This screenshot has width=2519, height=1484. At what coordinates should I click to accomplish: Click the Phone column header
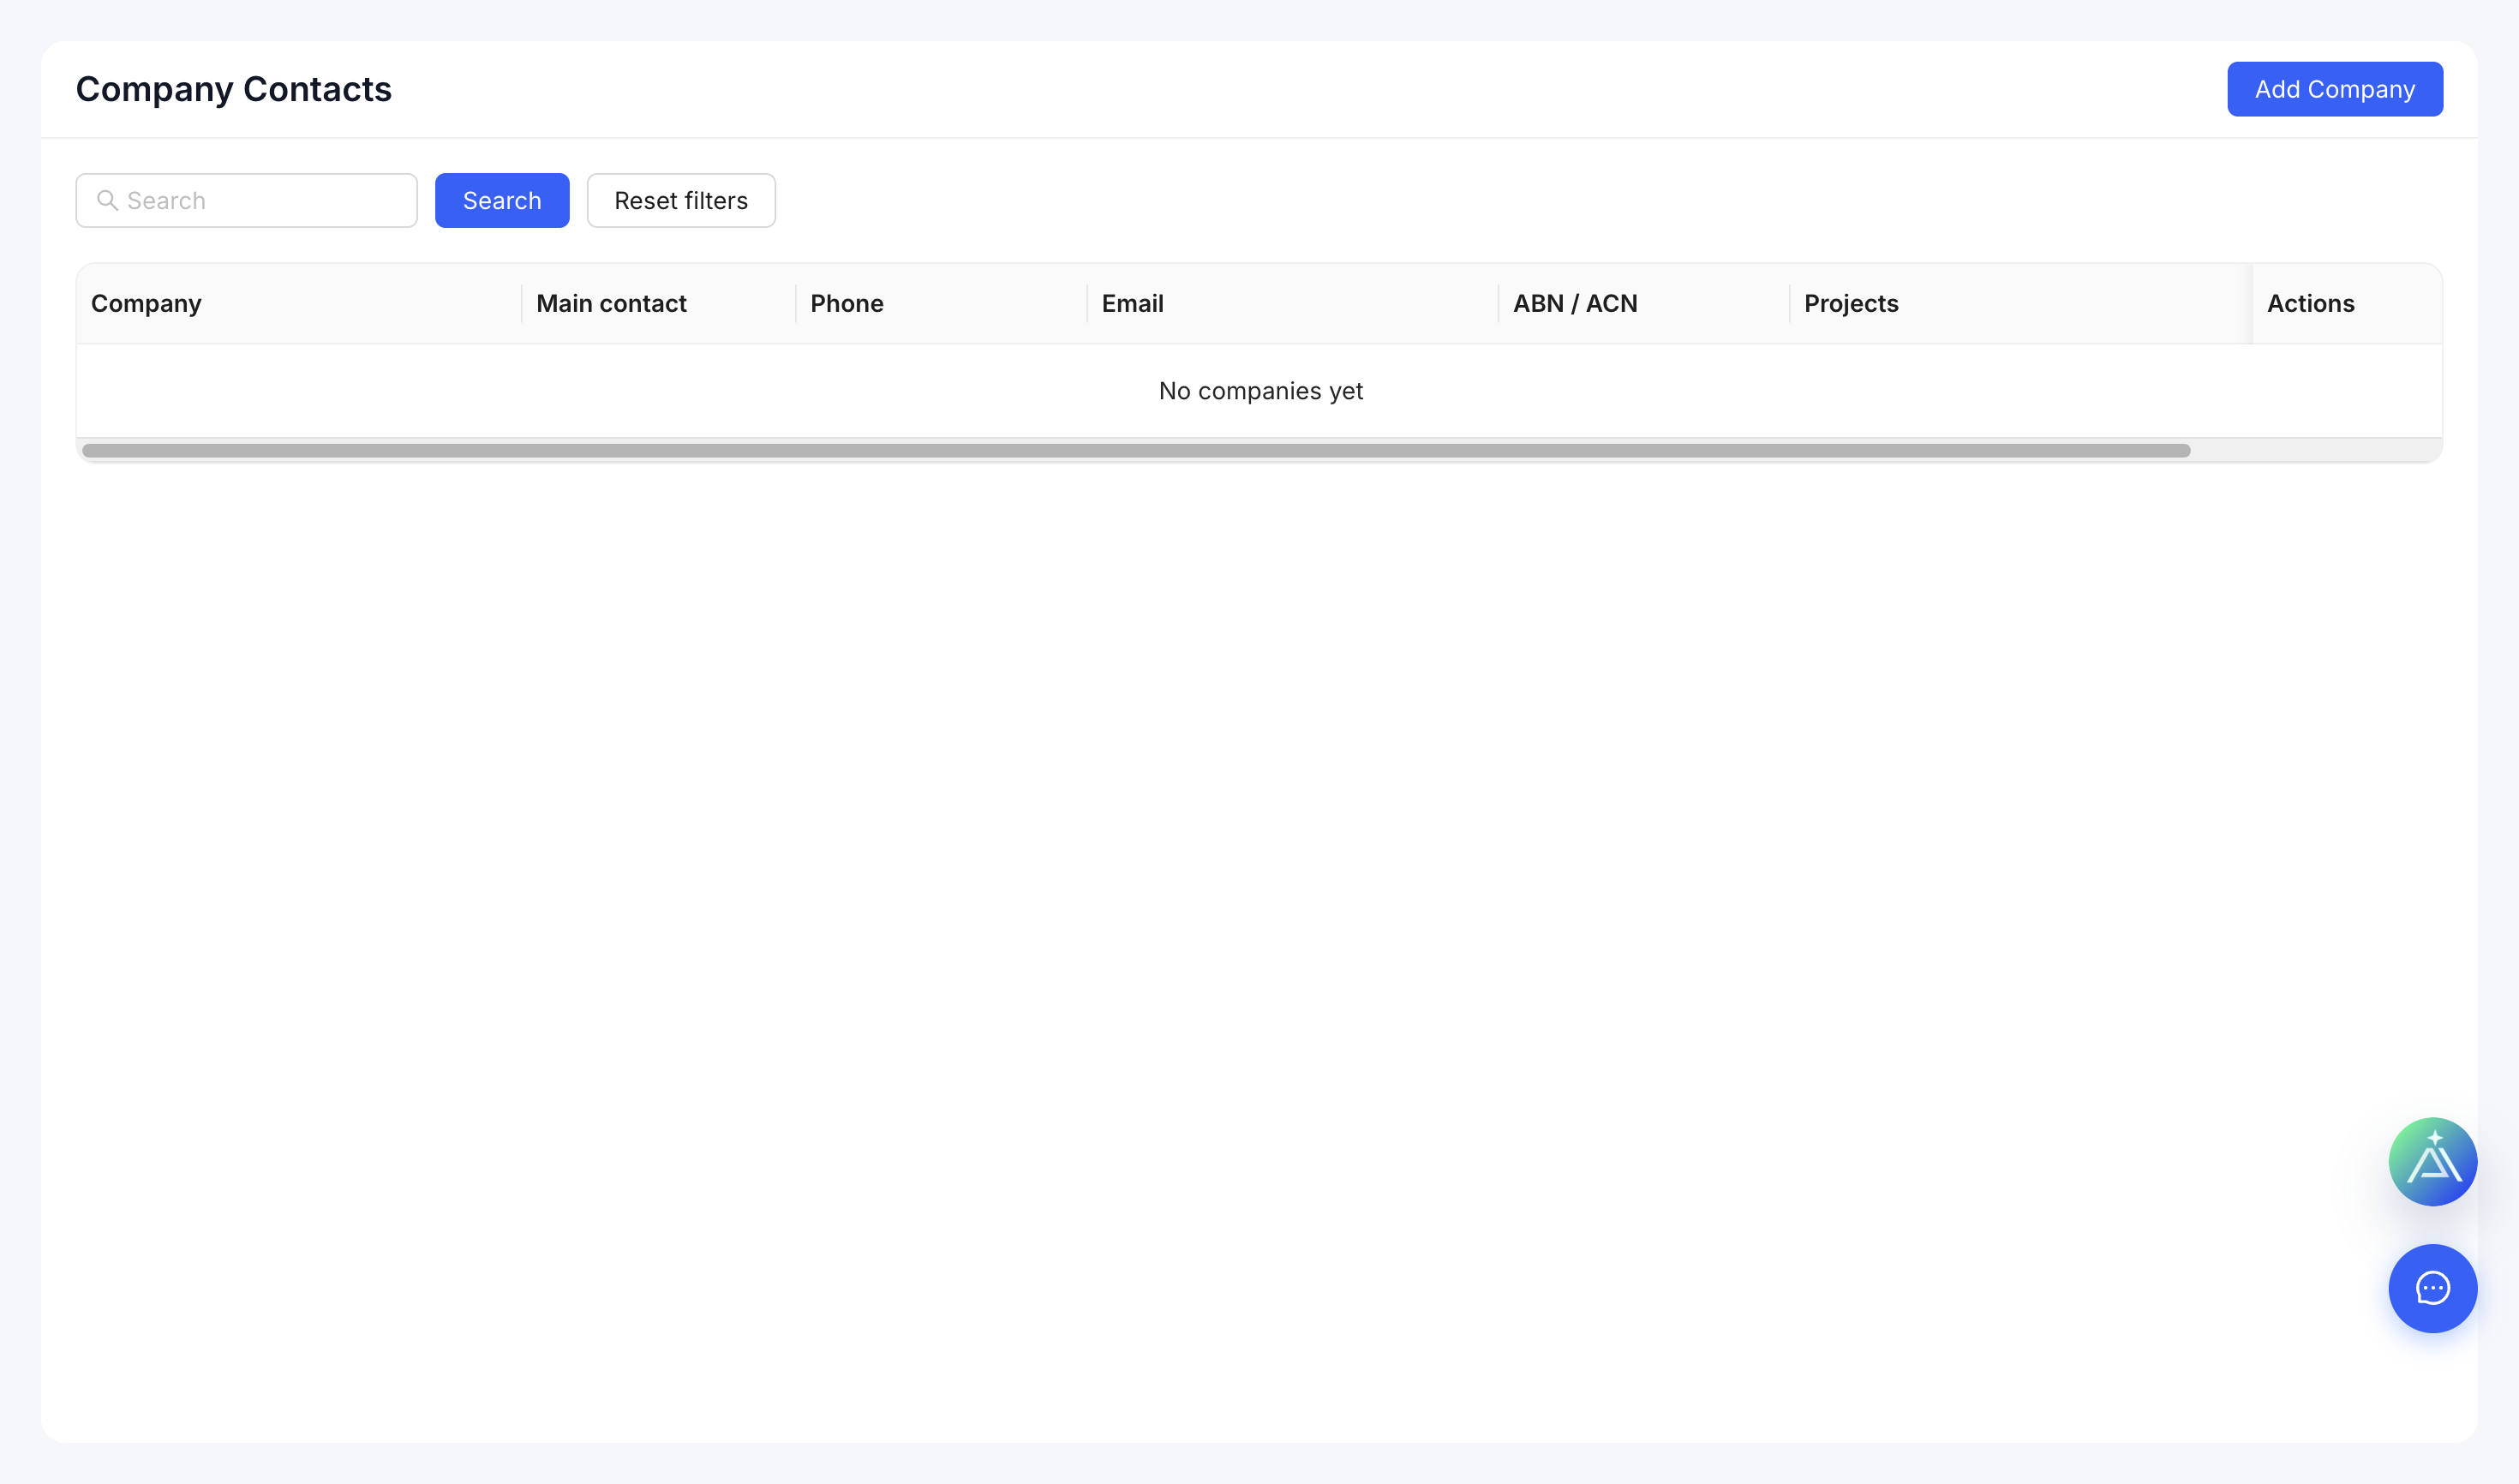[941, 303]
